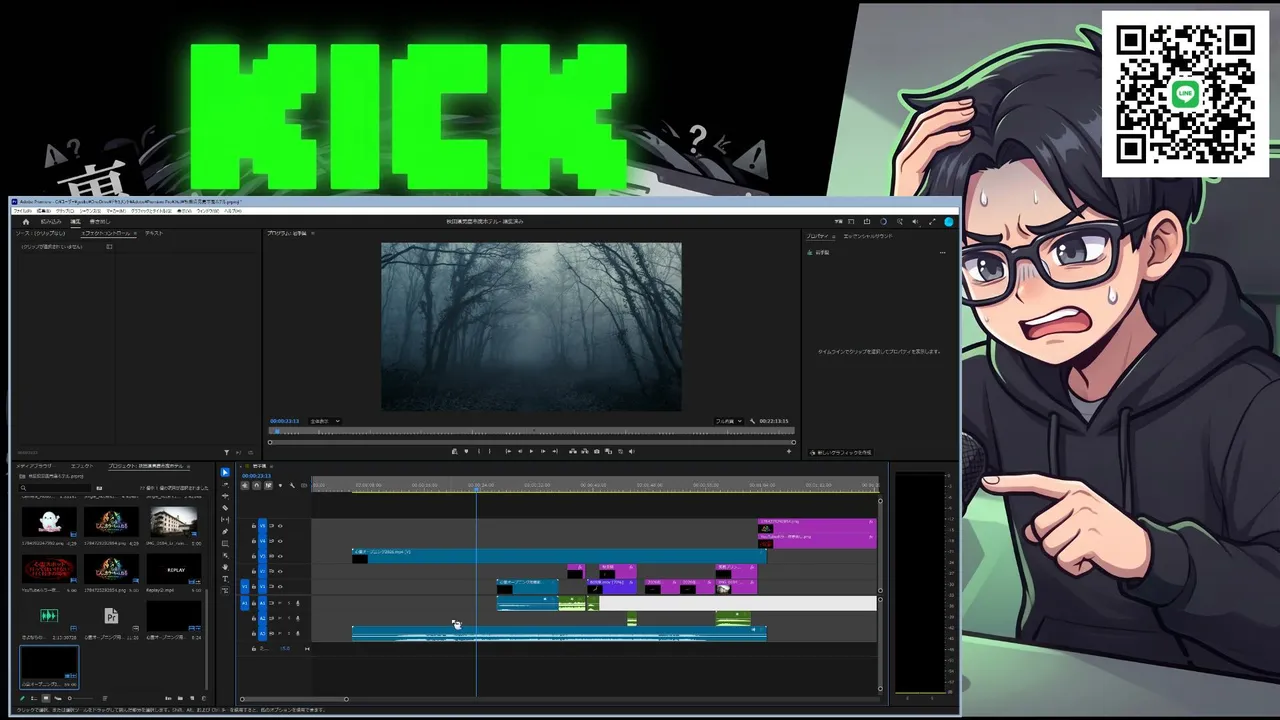Open the blue user profile icon
This screenshot has height=720, width=1280.
click(x=949, y=221)
